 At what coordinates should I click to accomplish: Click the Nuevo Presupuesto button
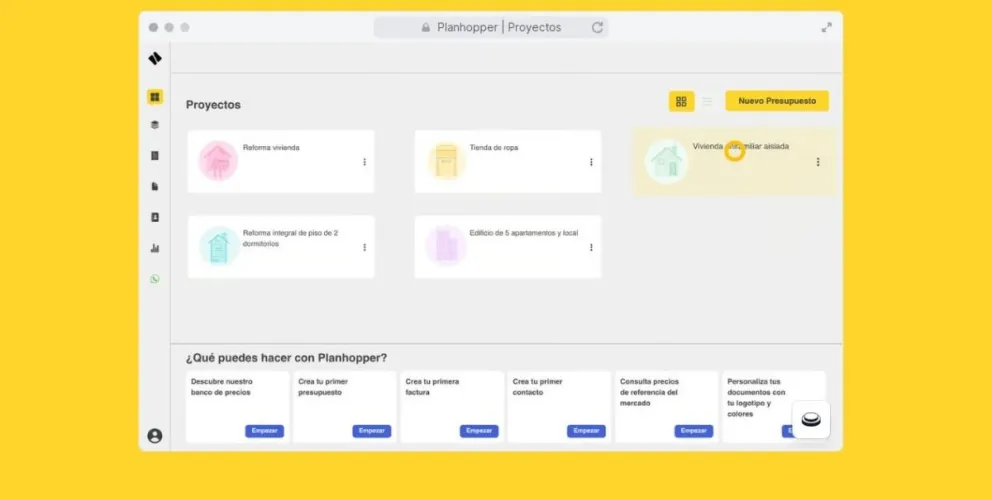(777, 101)
